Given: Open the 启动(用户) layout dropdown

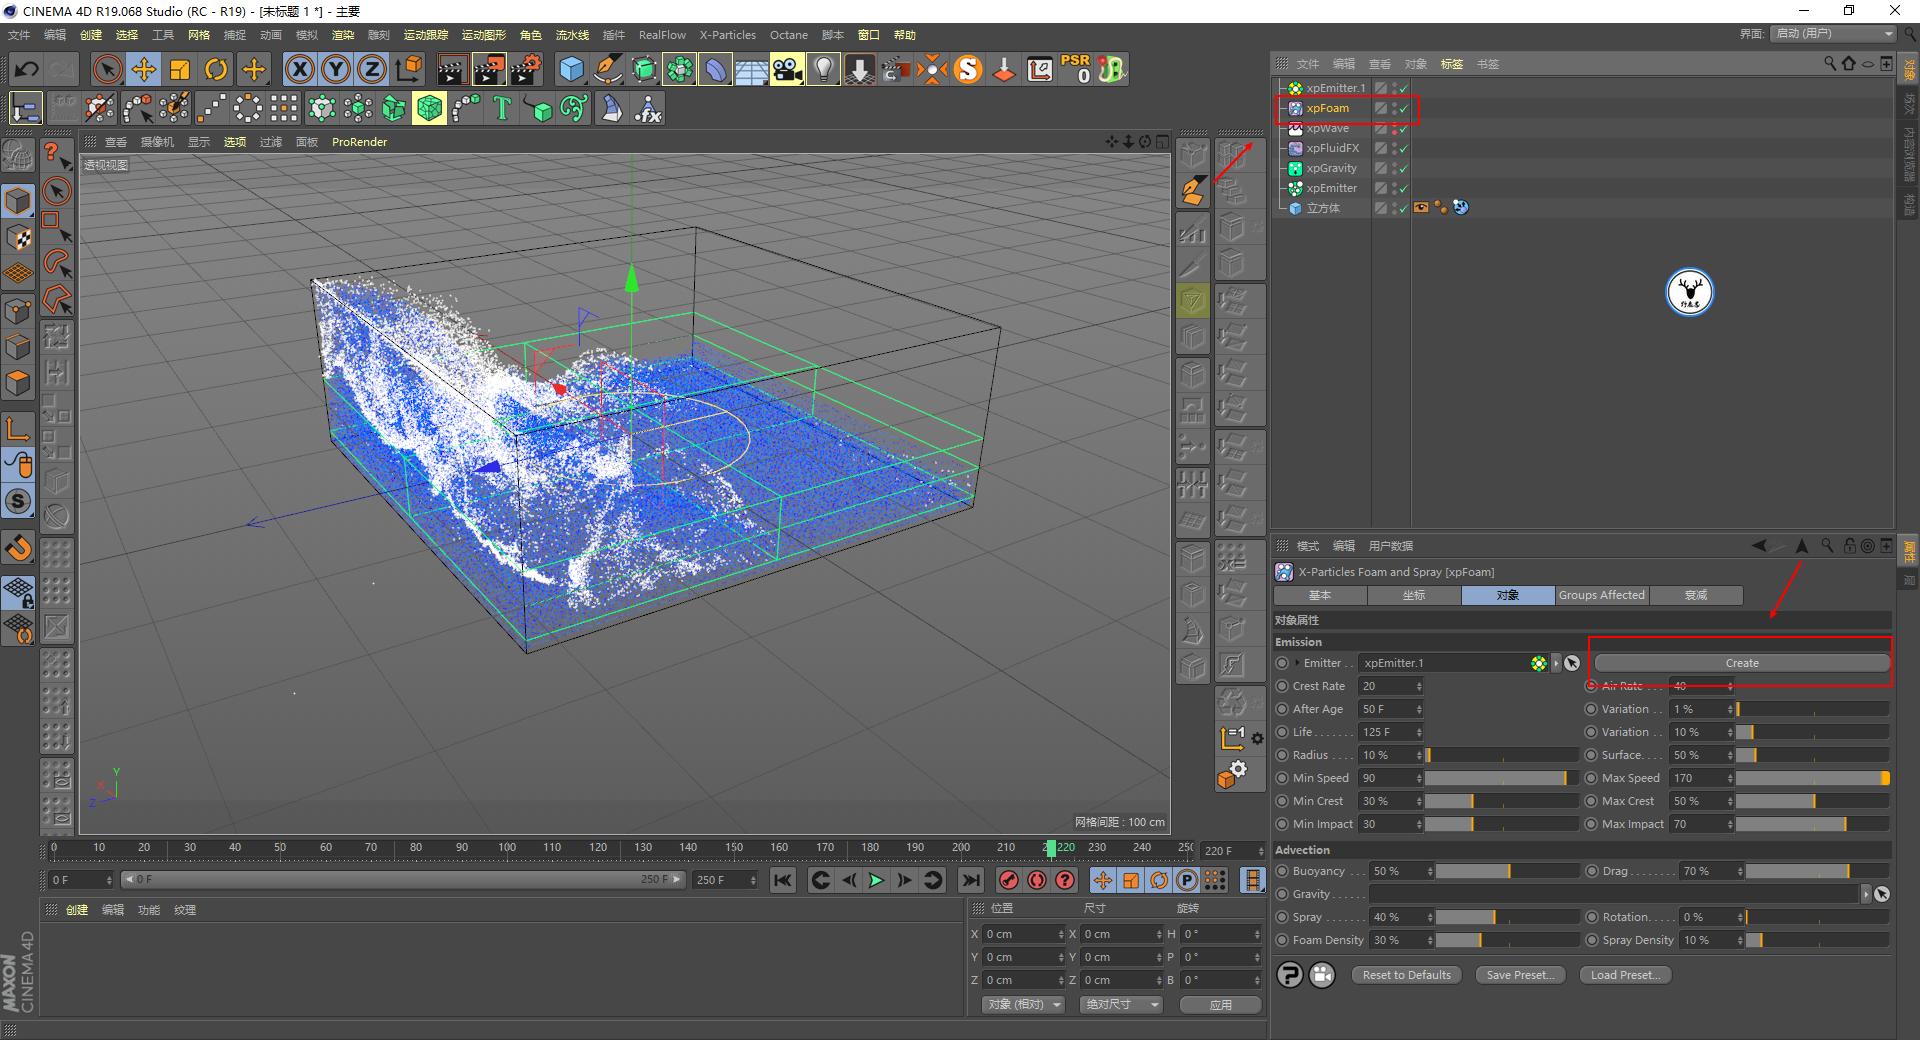Looking at the screenshot, I should pos(1832,33).
